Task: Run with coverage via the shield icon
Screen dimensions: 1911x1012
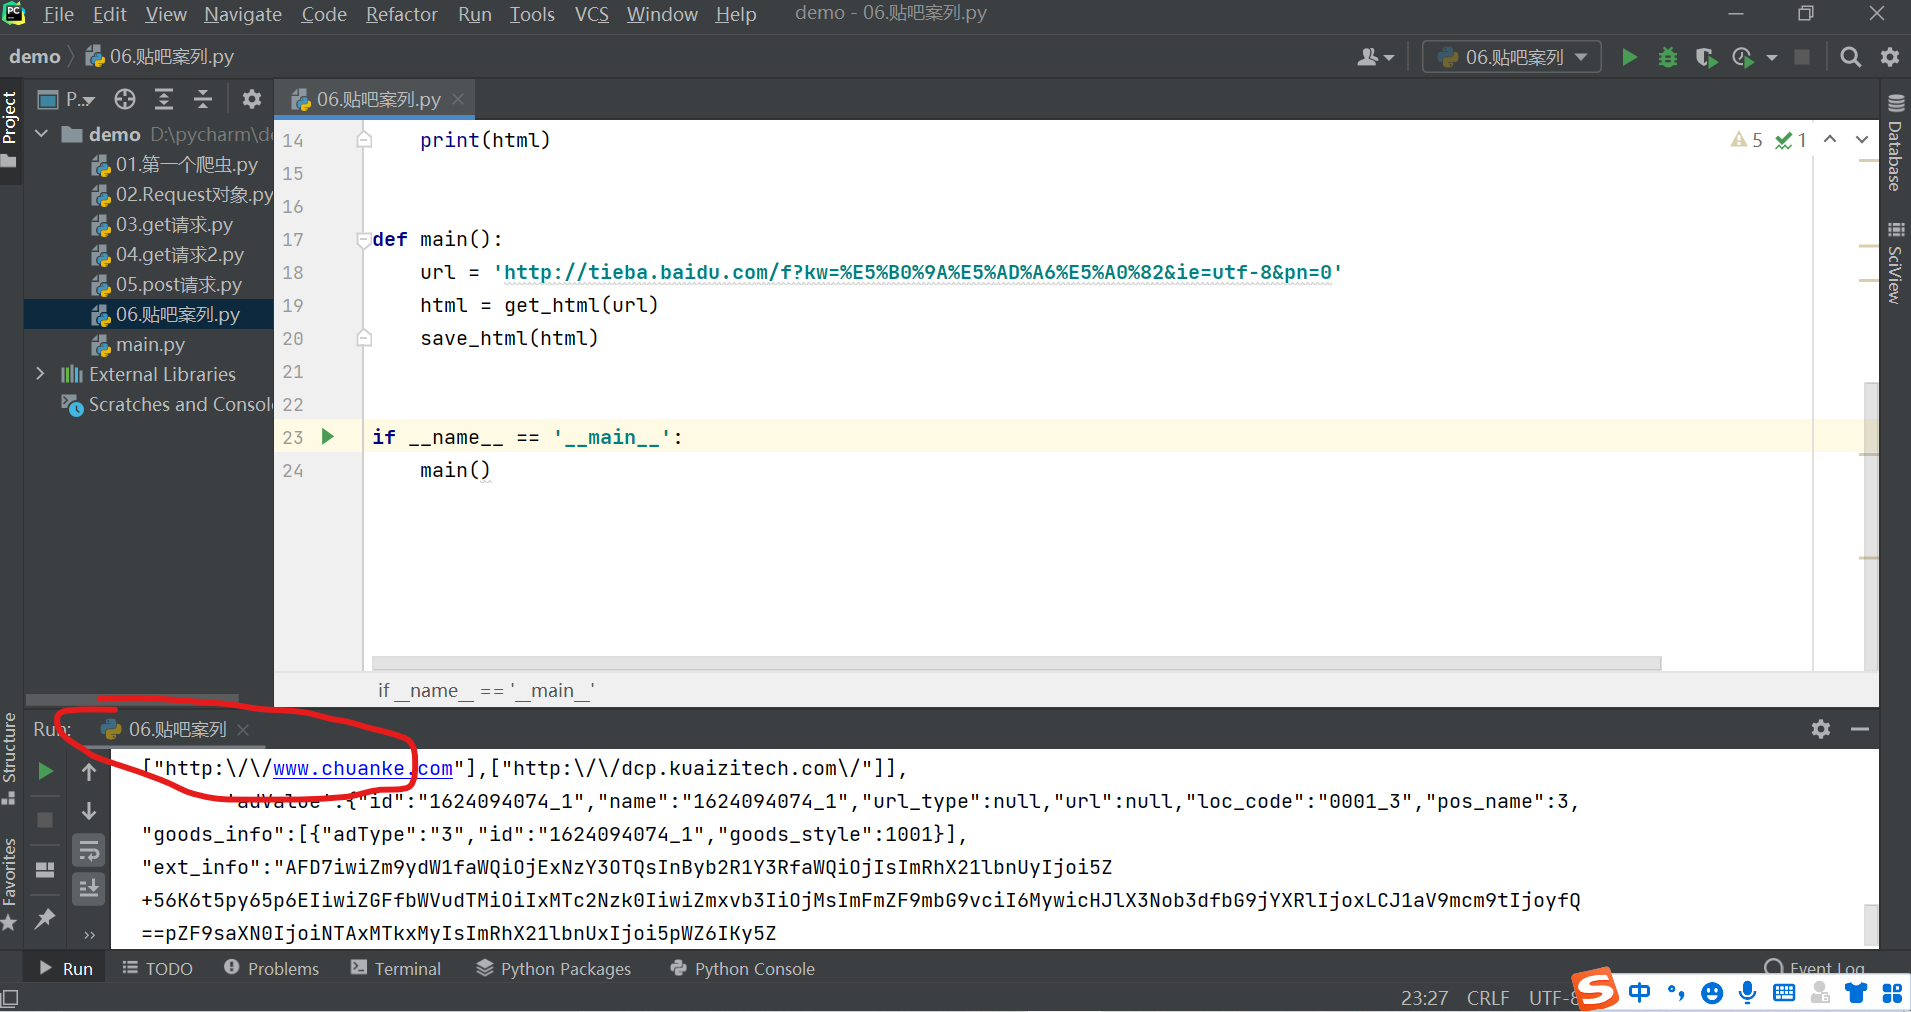Action: coord(1706,57)
